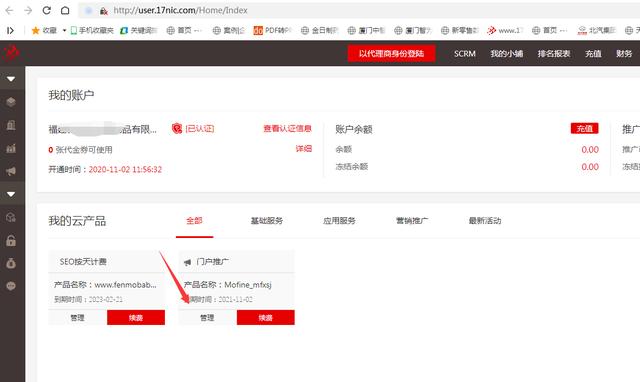Click the megaphone icon beside 门户推广

click(187, 262)
